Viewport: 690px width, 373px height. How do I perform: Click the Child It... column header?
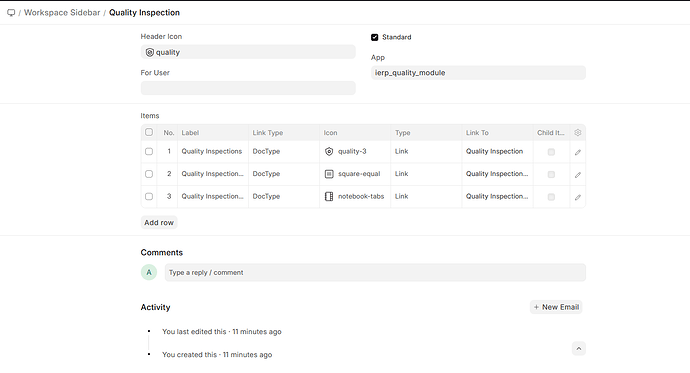pos(551,132)
